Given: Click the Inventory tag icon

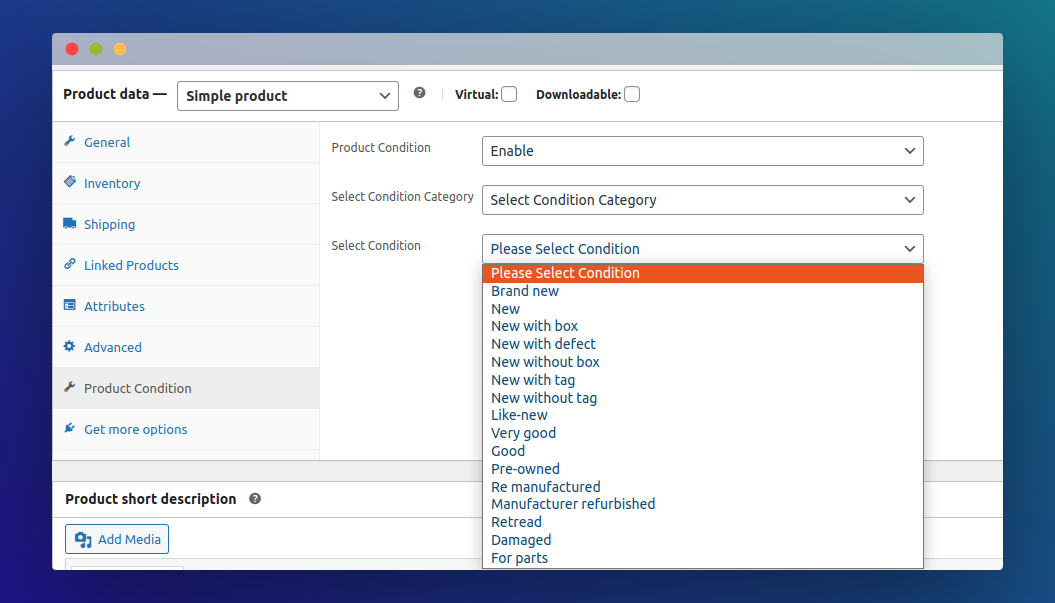Looking at the screenshot, I should pos(70,183).
